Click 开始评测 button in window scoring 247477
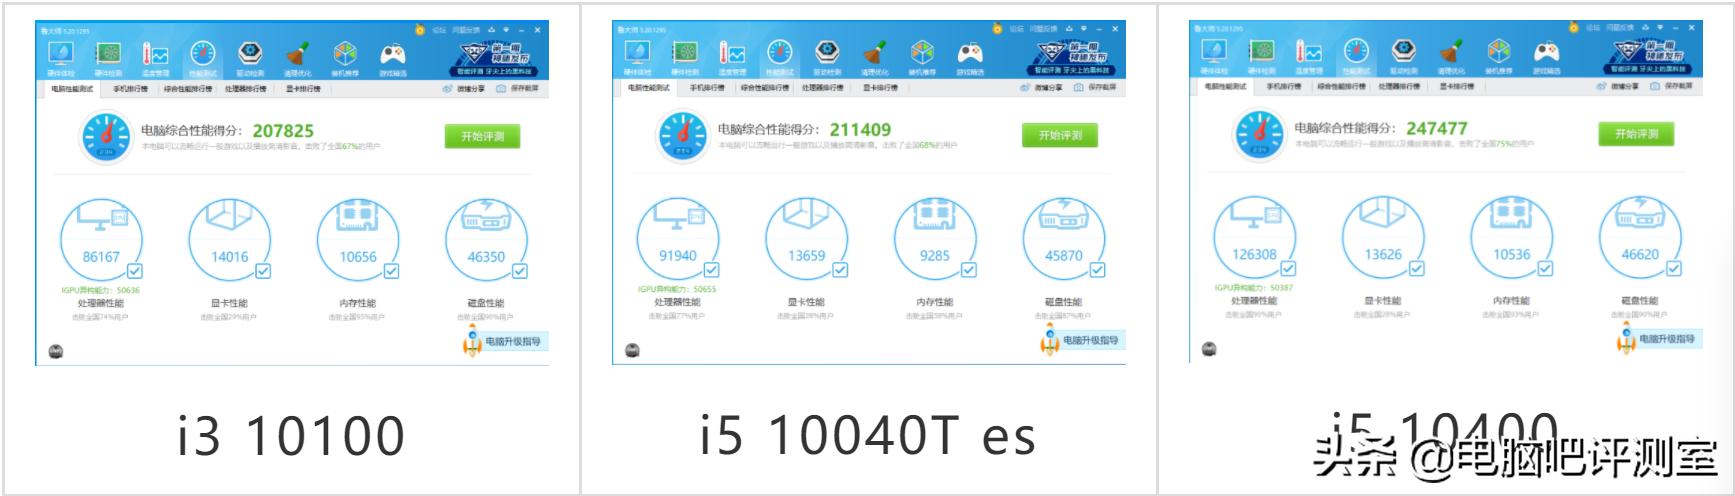1735x496 pixels. [x=1636, y=133]
